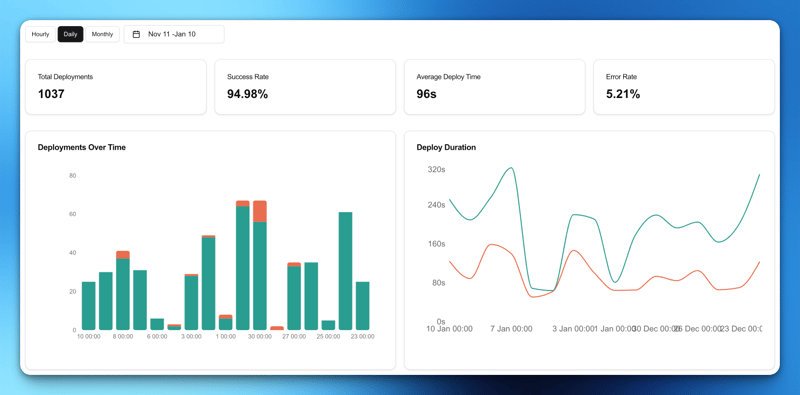This screenshot has width=800, height=395.
Task: Click the Deploy Duration chart title
Action: [446, 147]
